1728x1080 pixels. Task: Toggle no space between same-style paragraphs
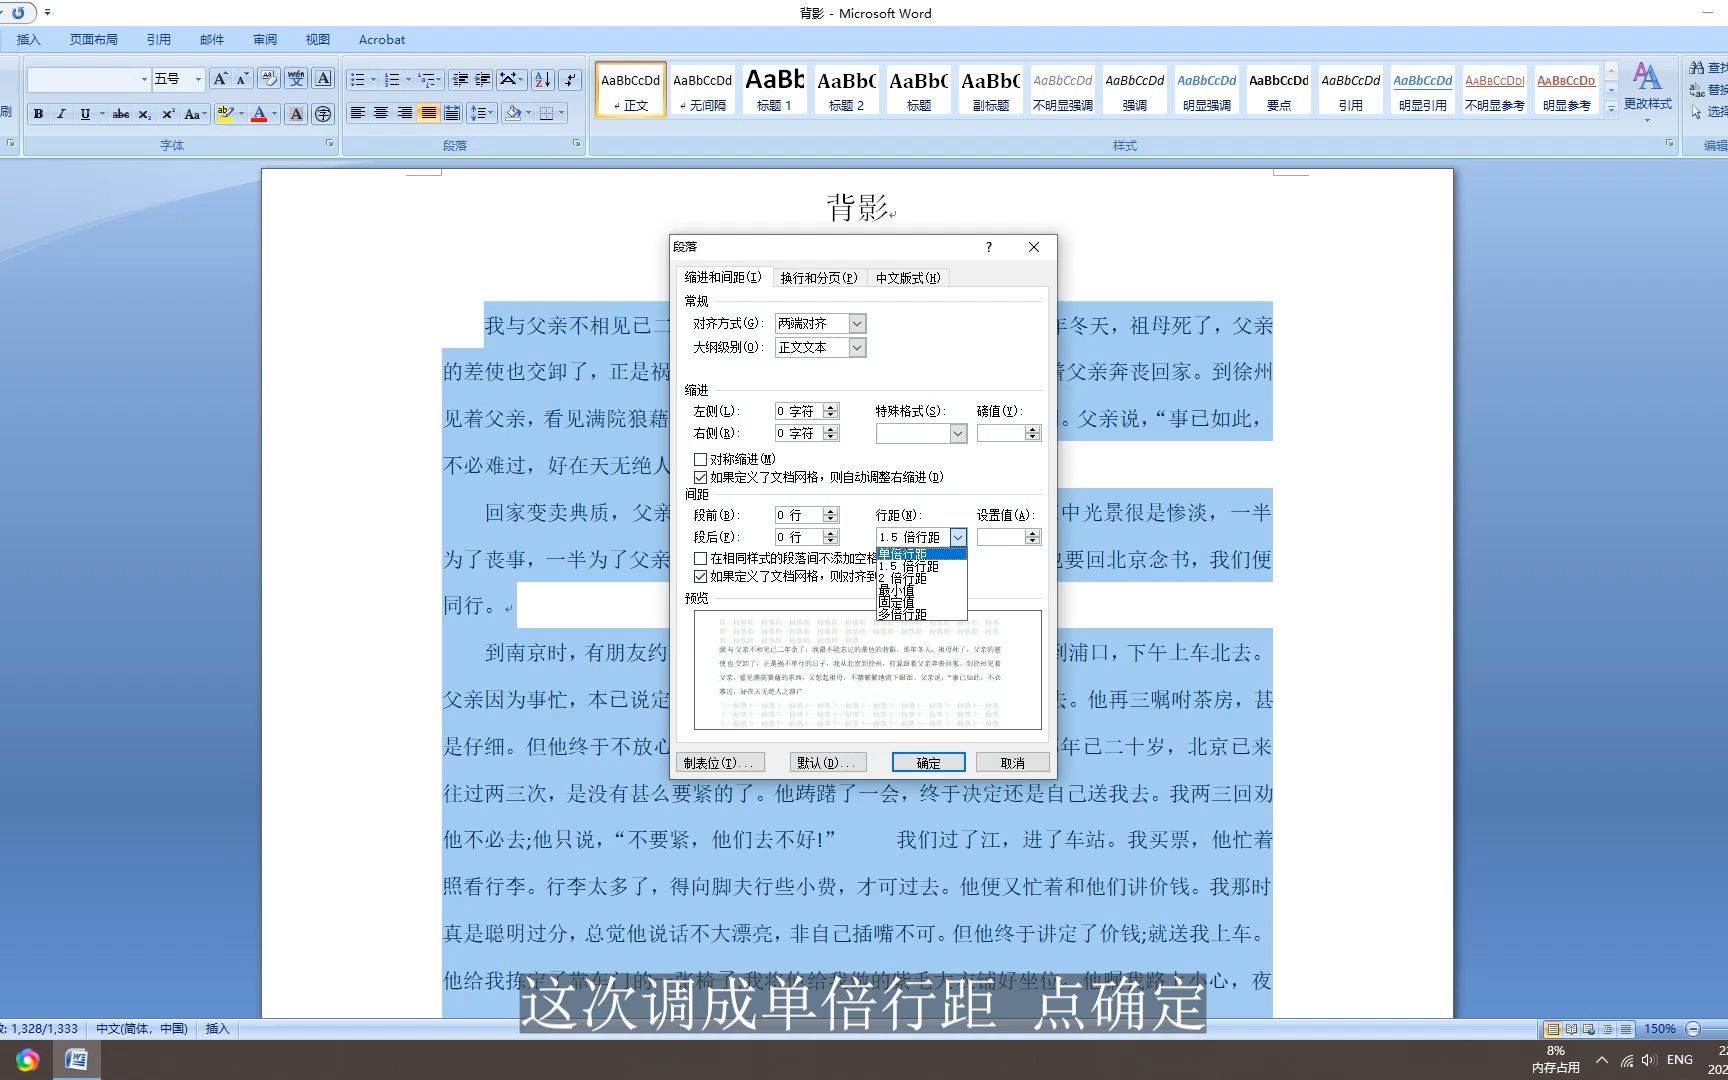pos(701,558)
